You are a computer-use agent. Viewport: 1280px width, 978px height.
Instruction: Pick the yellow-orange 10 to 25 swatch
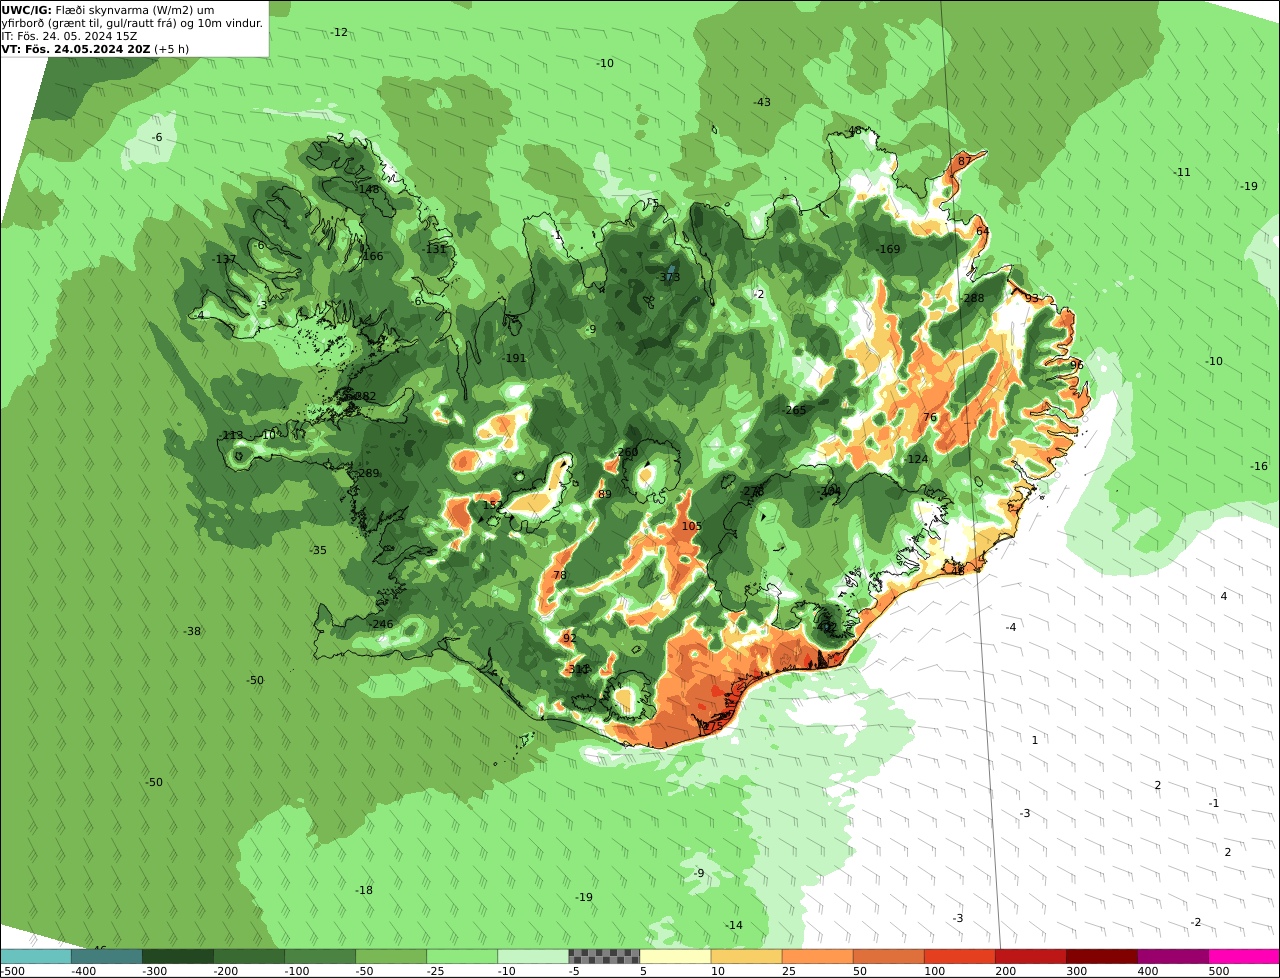click(x=746, y=956)
